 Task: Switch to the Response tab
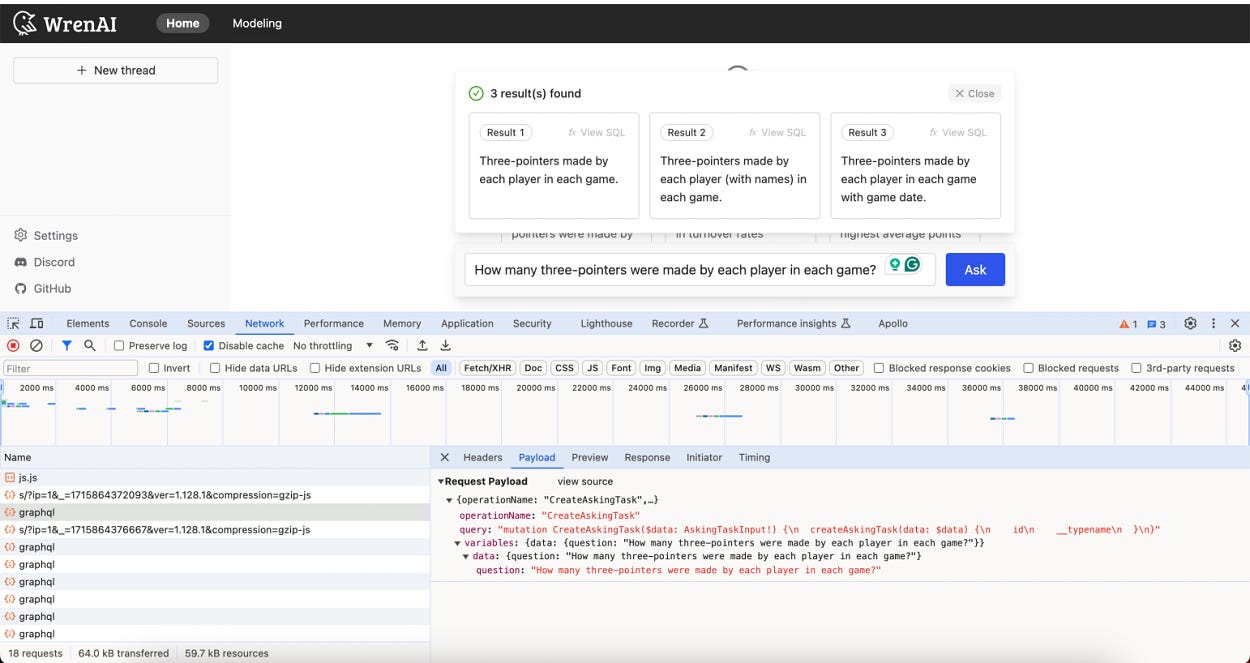[x=647, y=458]
